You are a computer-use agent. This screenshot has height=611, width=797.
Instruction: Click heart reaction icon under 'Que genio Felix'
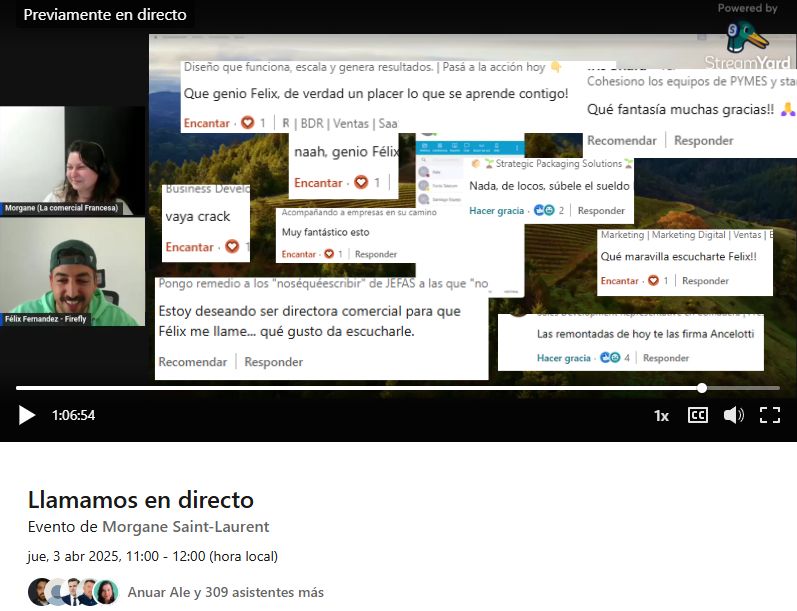(x=248, y=123)
